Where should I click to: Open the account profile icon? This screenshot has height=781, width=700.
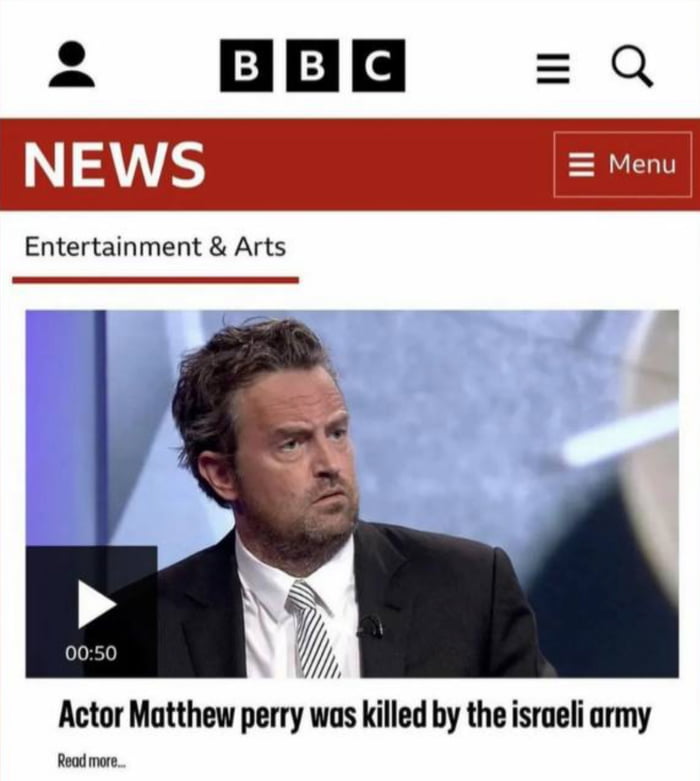click(72, 64)
